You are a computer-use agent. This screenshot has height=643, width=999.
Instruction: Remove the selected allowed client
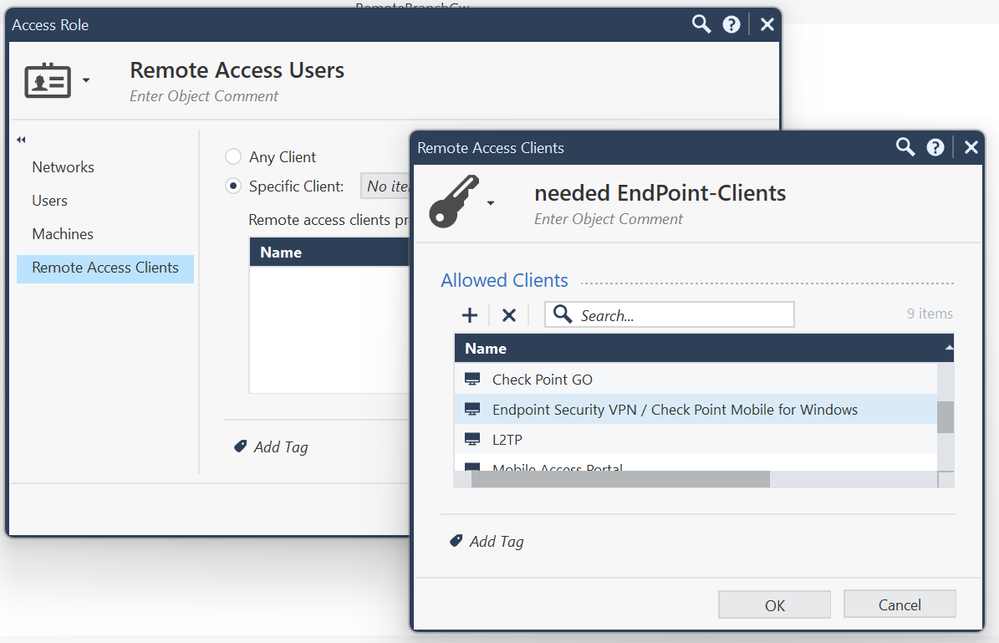tap(508, 315)
